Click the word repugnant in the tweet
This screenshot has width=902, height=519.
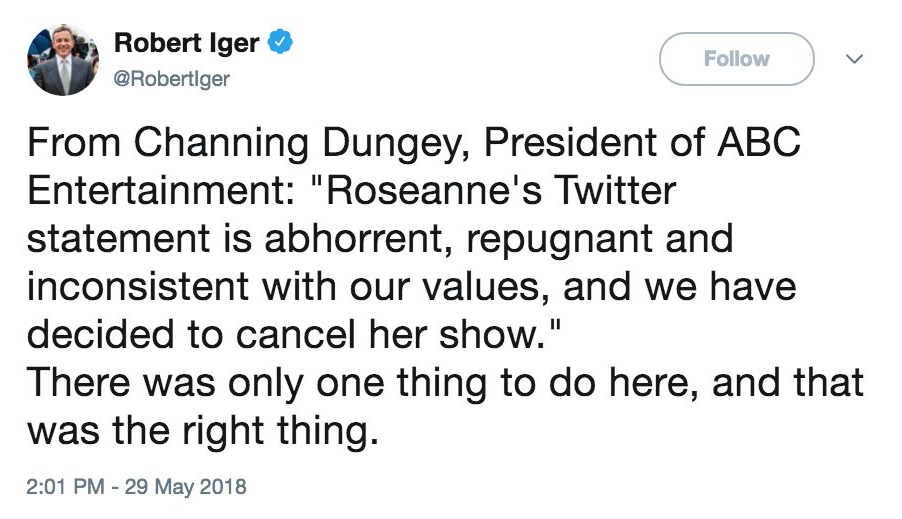point(559,241)
